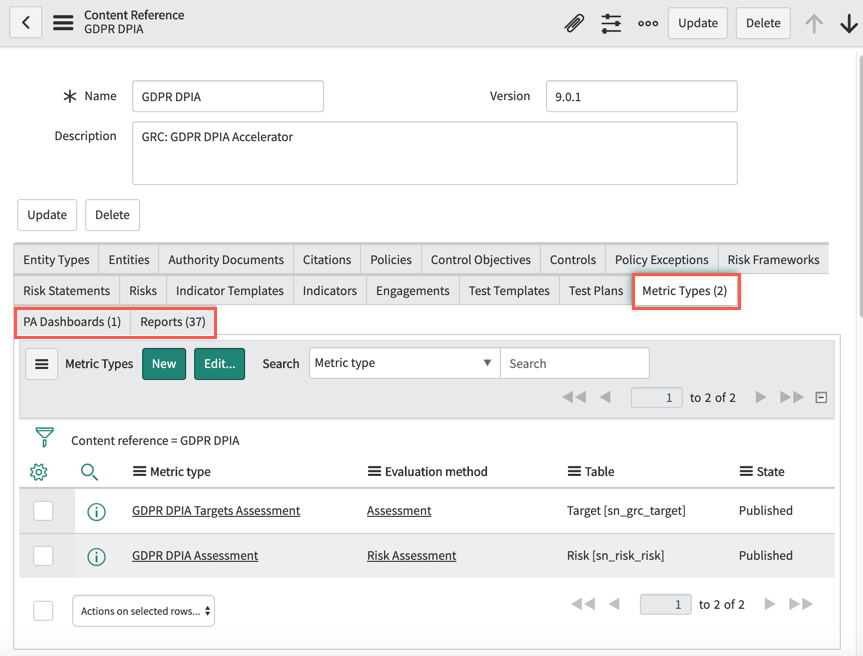Open the Risk Assessment evaluation method link
Screen dimensions: 863x656
(412, 556)
